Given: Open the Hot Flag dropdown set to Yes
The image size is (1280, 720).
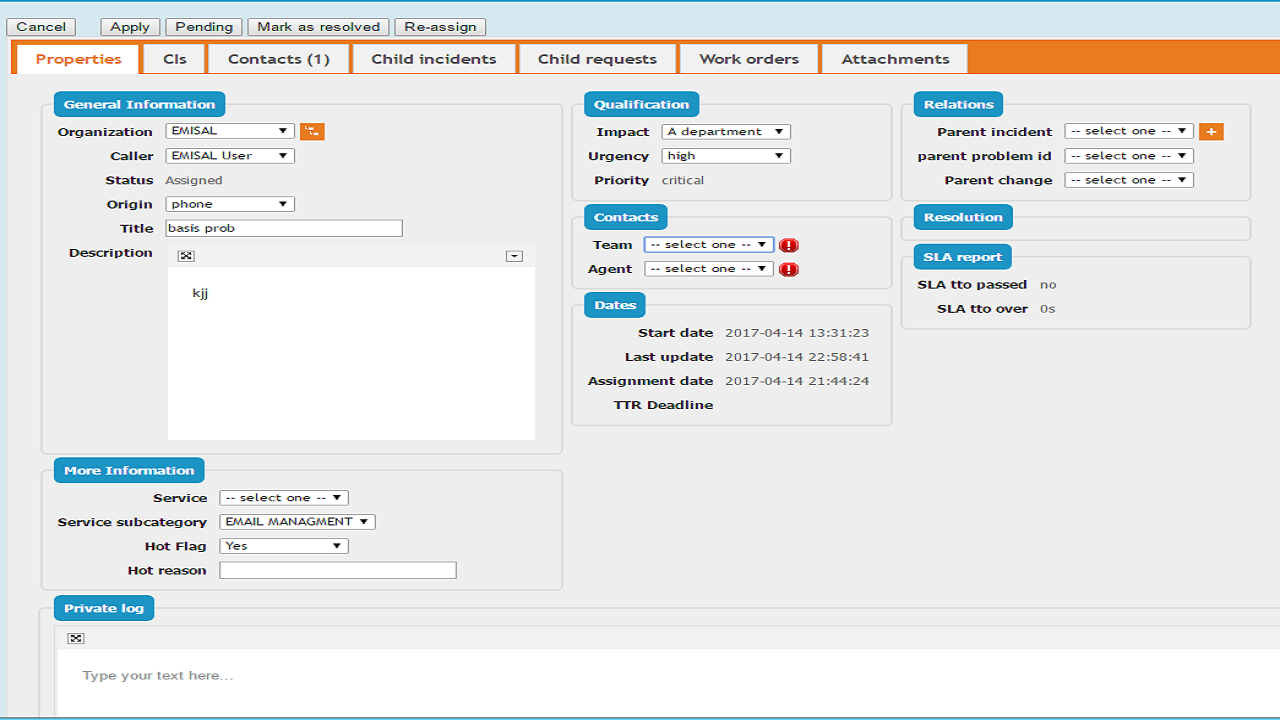Looking at the screenshot, I should click(x=284, y=546).
